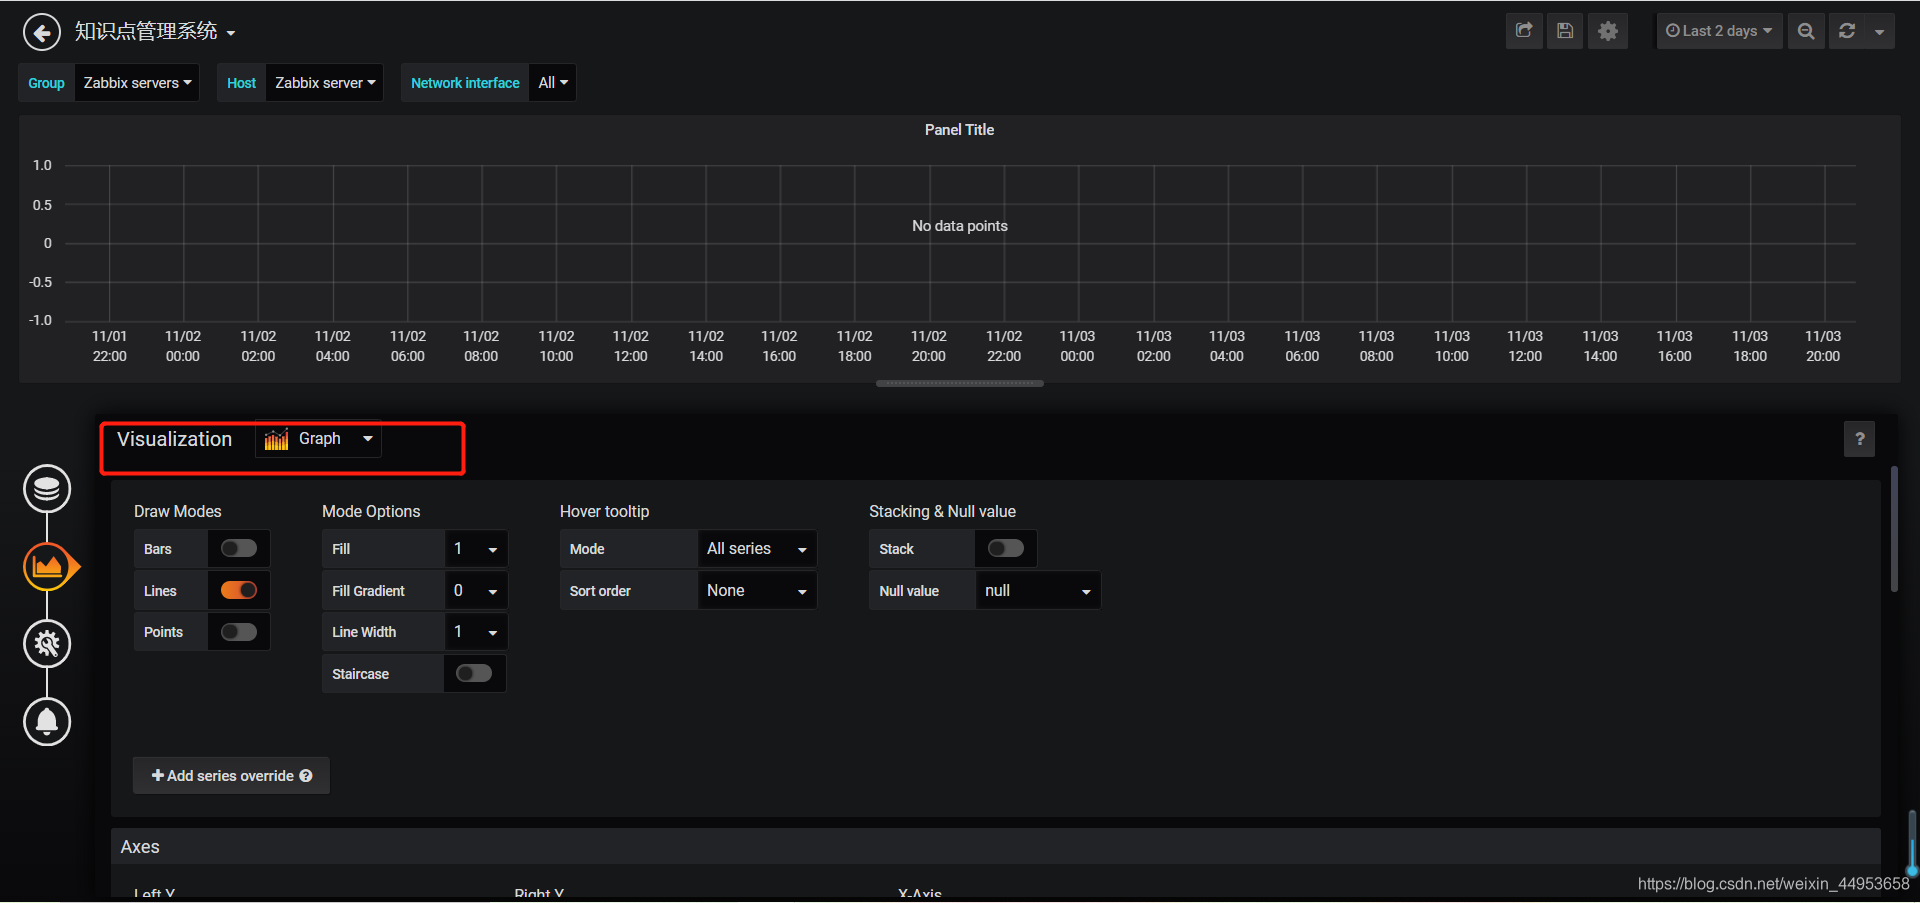
Task: Click Add series override button
Action: [231, 776]
